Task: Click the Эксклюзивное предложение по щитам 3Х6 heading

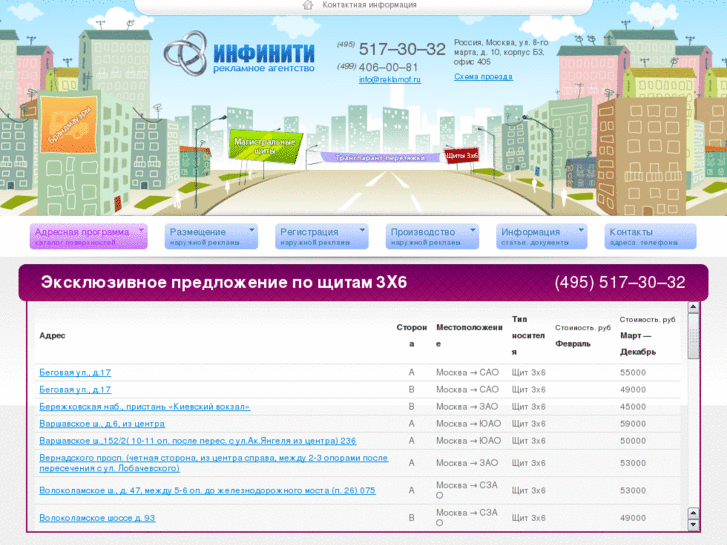Action: (223, 282)
